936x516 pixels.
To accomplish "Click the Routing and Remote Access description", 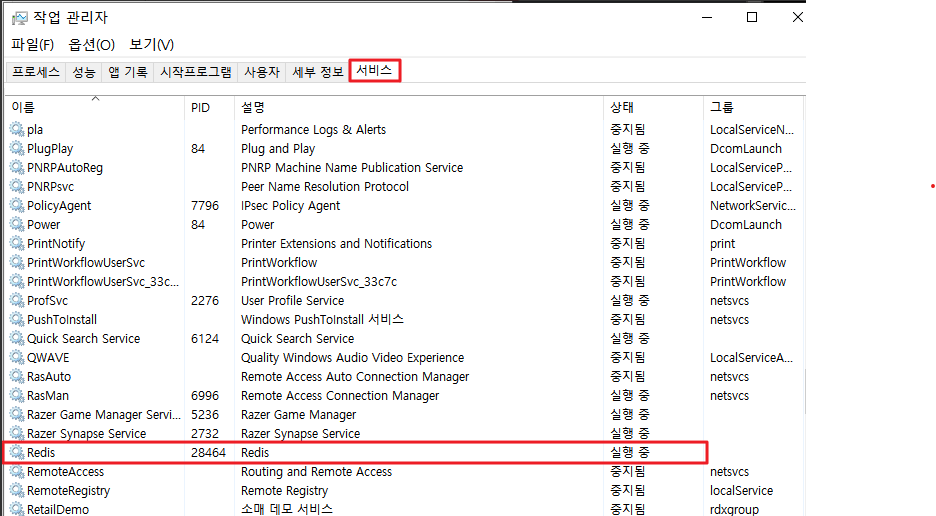I will [x=316, y=472].
